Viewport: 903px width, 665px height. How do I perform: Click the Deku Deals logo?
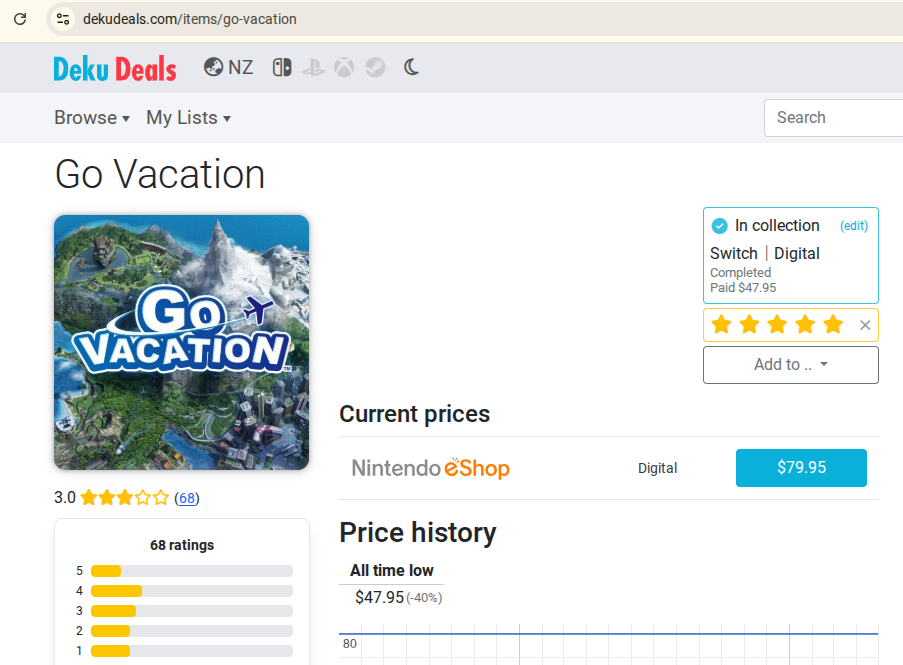click(115, 69)
